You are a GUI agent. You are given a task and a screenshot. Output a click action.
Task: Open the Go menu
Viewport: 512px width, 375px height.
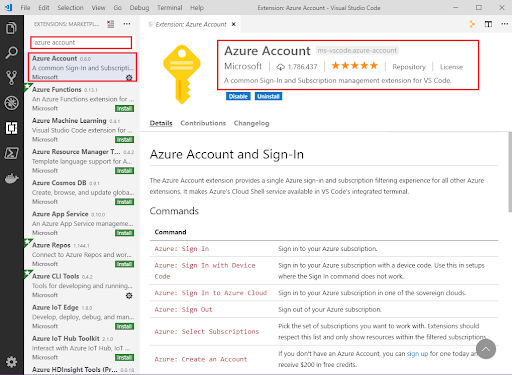click(118, 7)
